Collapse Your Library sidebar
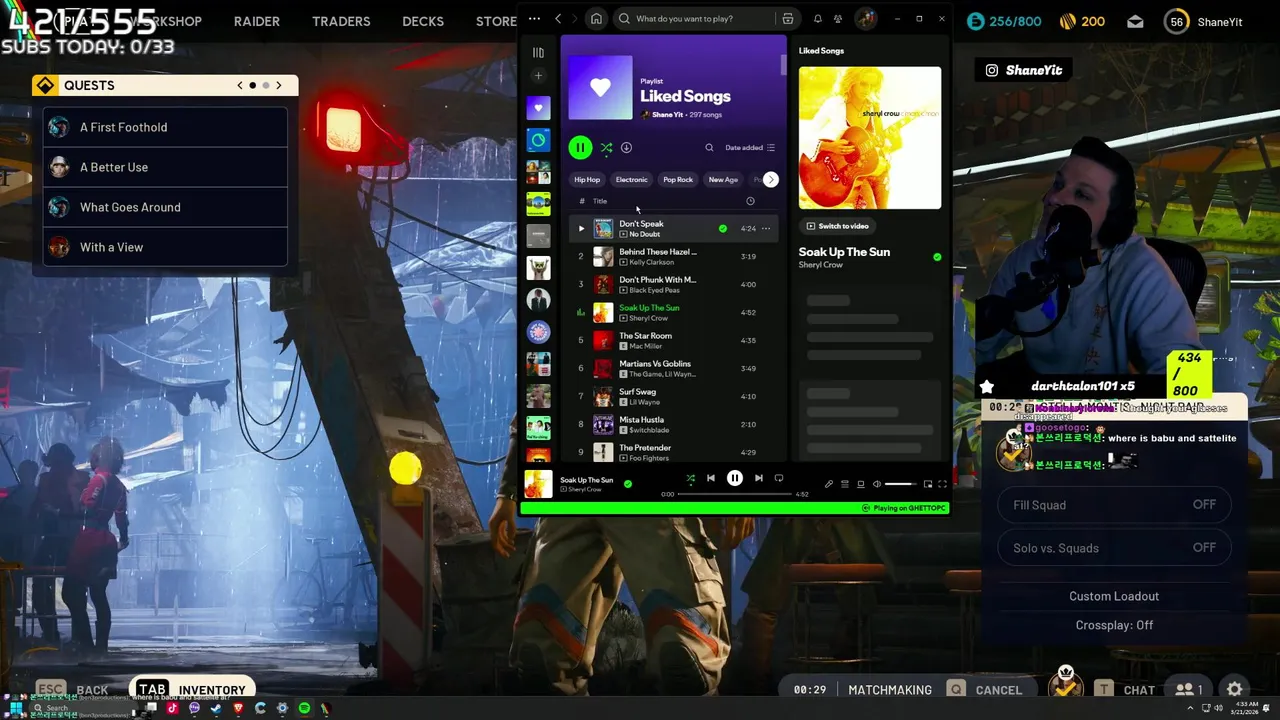Viewport: 1280px width, 720px height. 538,52
